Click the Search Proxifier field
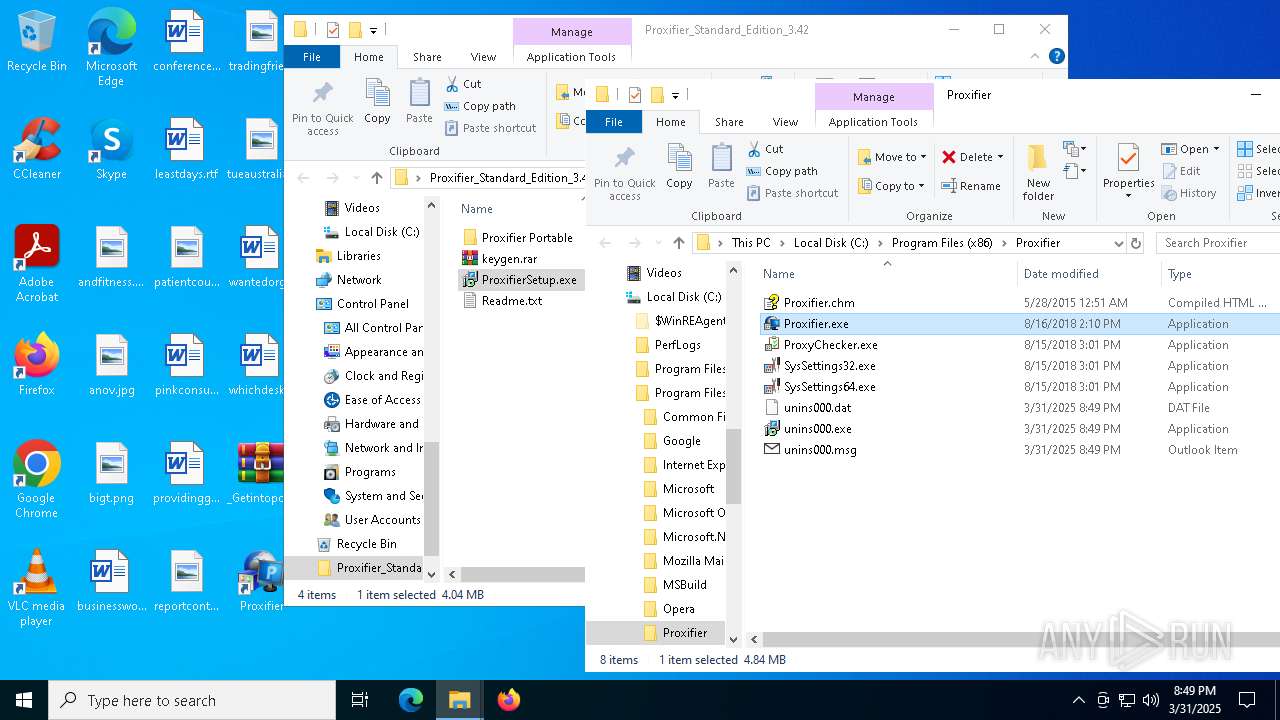1280x720 pixels. click(x=1219, y=243)
